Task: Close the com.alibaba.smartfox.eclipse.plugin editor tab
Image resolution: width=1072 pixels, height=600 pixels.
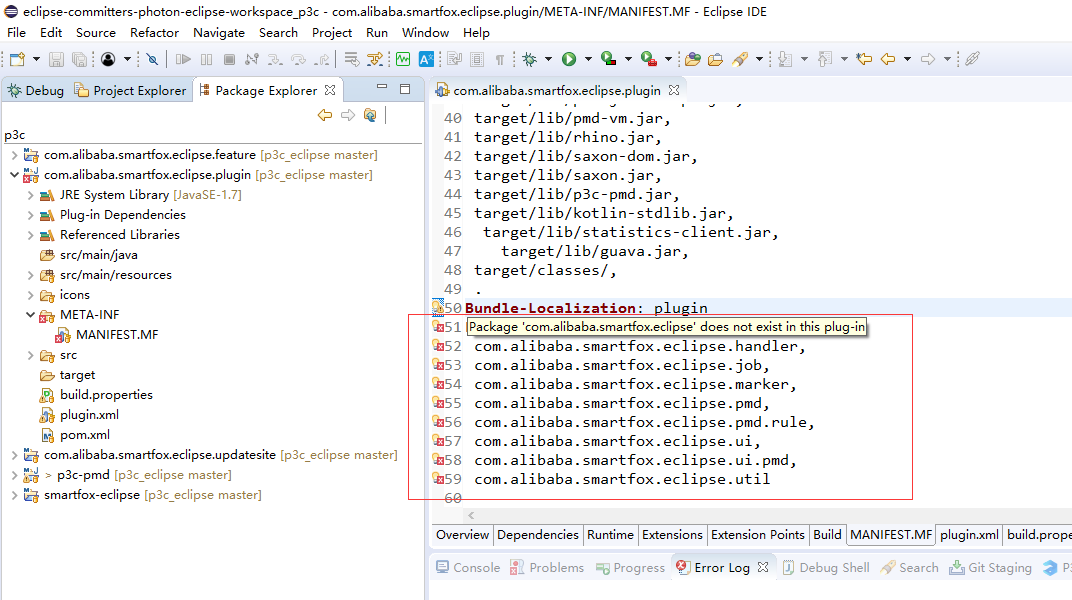Action: click(x=674, y=90)
